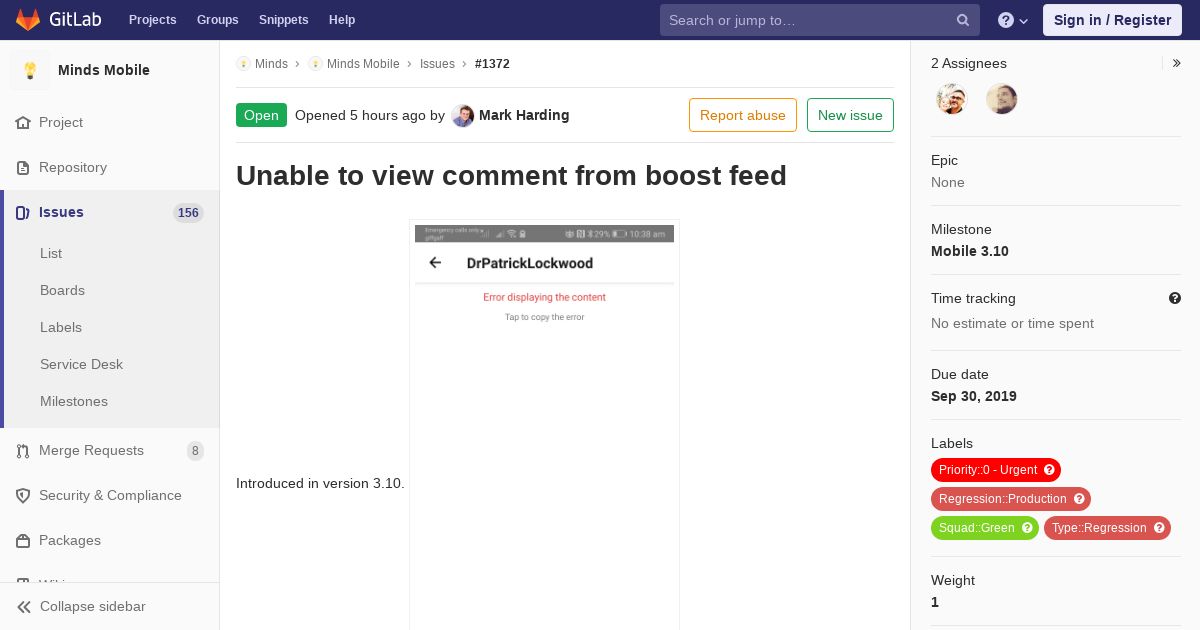1200x630 pixels.
Task: Open Mark Harding author profile link
Action: [x=524, y=115]
